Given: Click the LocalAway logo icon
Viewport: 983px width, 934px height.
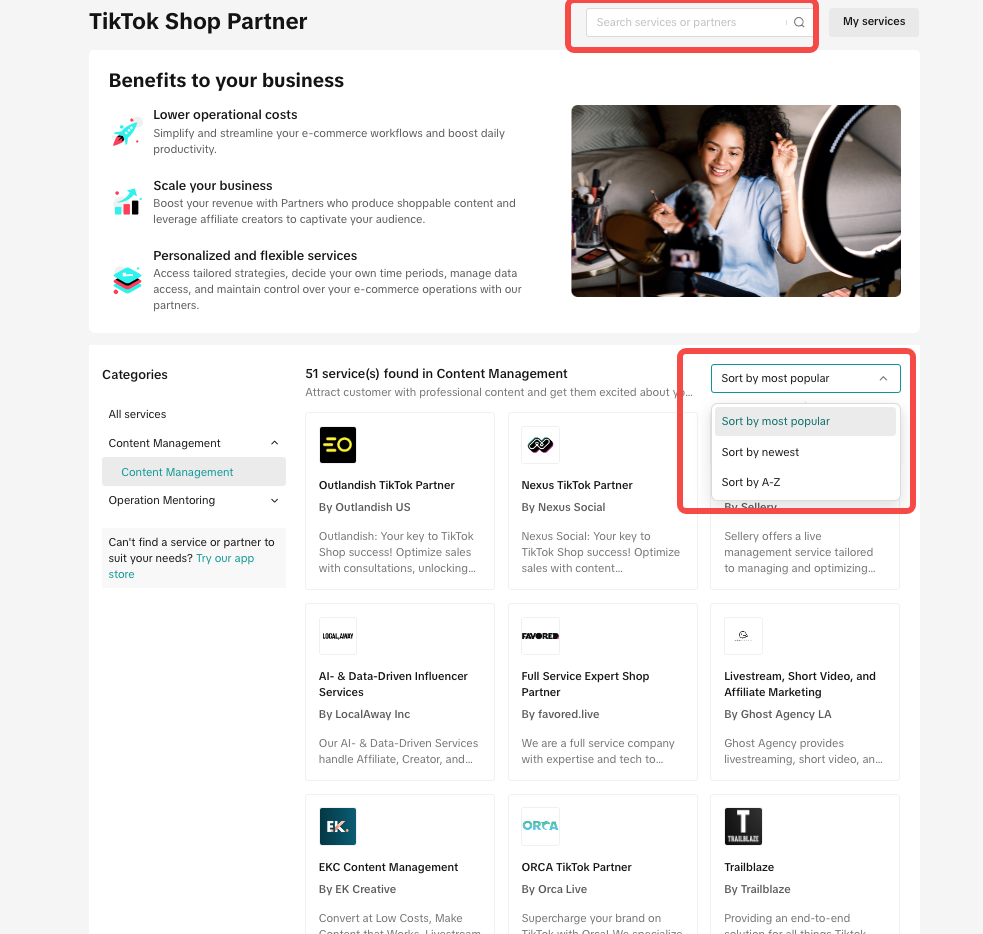Looking at the screenshot, I should pos(338,636).
